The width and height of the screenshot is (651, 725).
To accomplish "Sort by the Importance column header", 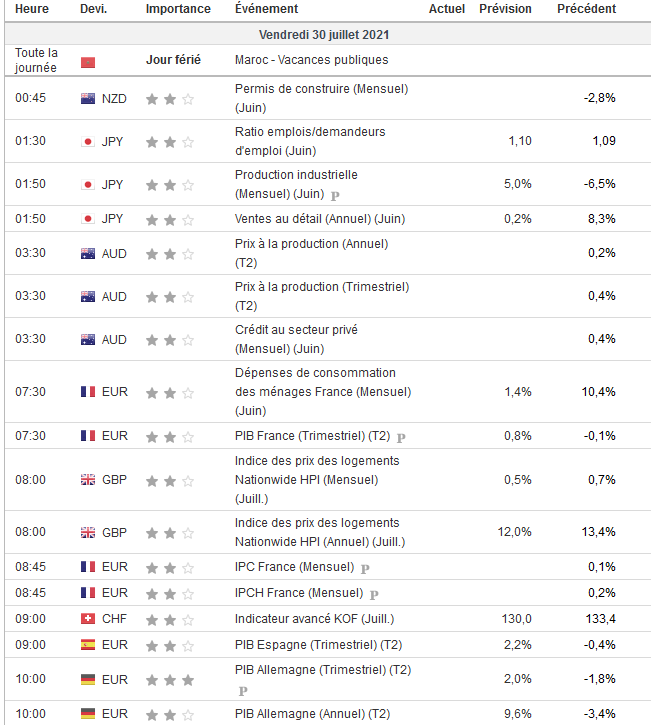I will coord(178,9).
